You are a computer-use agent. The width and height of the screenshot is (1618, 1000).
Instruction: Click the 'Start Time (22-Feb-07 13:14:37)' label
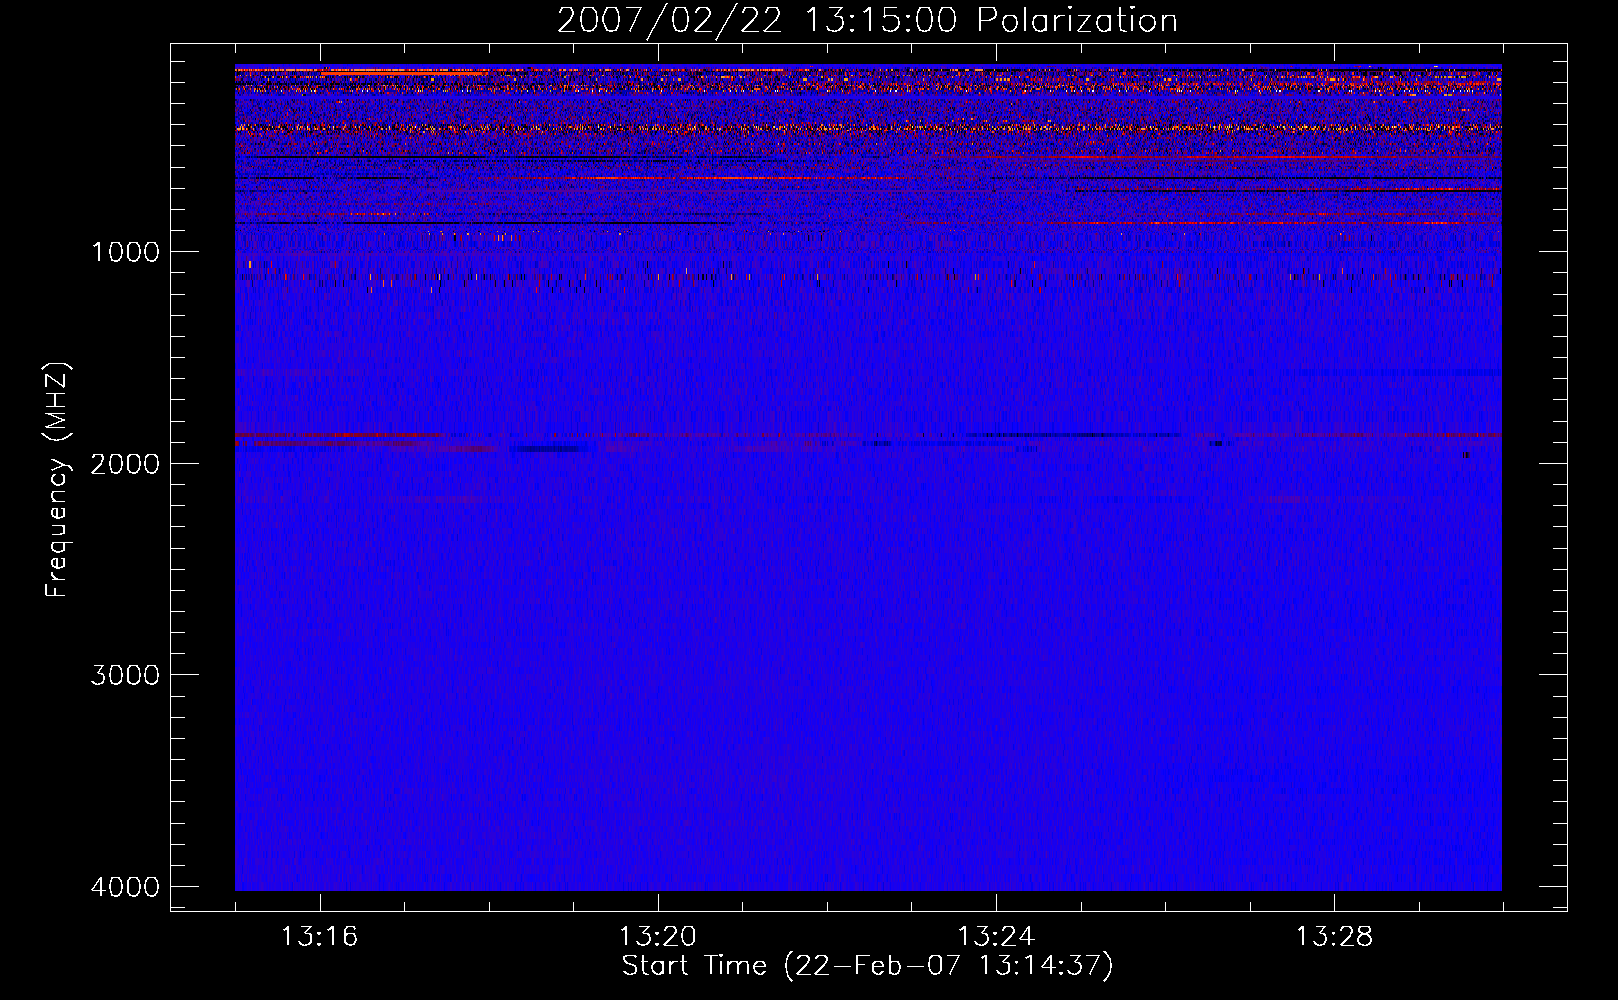tap(867, 966)
